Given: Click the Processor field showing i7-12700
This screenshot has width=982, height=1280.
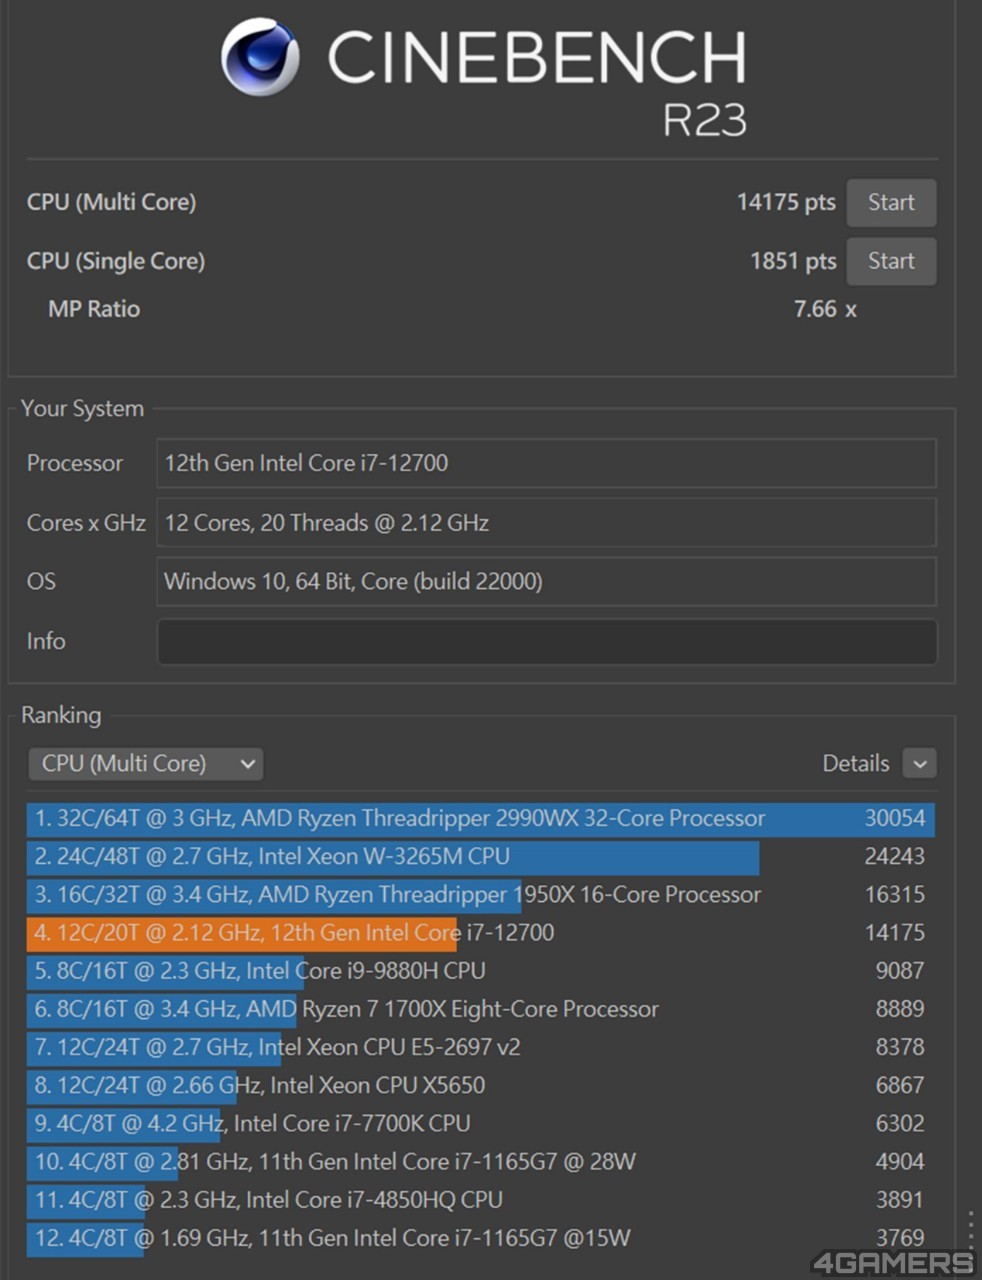Looking at the screenshot, I should 547,463.
